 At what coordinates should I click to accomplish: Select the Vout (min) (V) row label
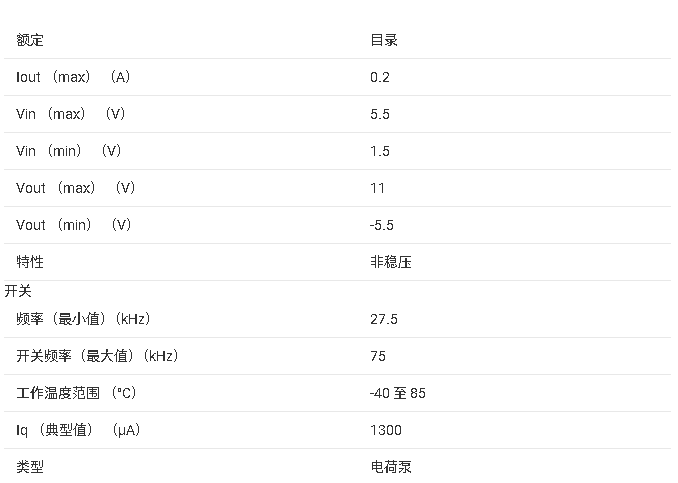tap(74, 225)
